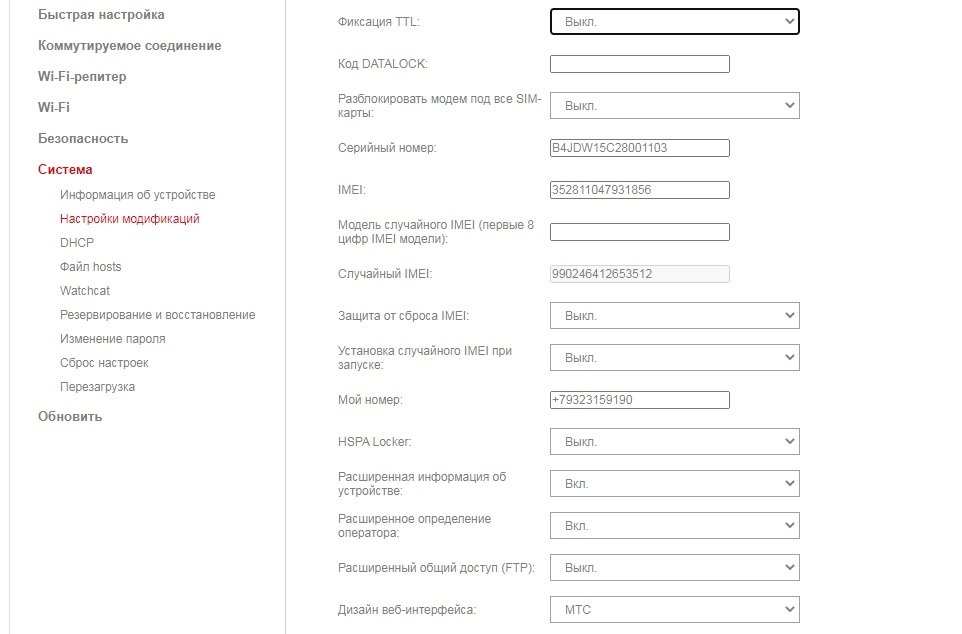Open the Быстрая настройка menu section
This screenshot has width=962, height=634.
(x=101, y=15)
